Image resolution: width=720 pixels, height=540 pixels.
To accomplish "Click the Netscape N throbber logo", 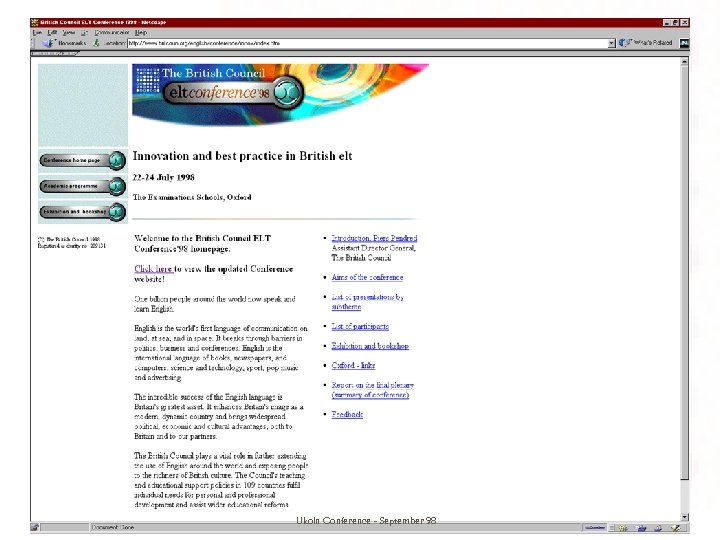I will tap(684, 43).
